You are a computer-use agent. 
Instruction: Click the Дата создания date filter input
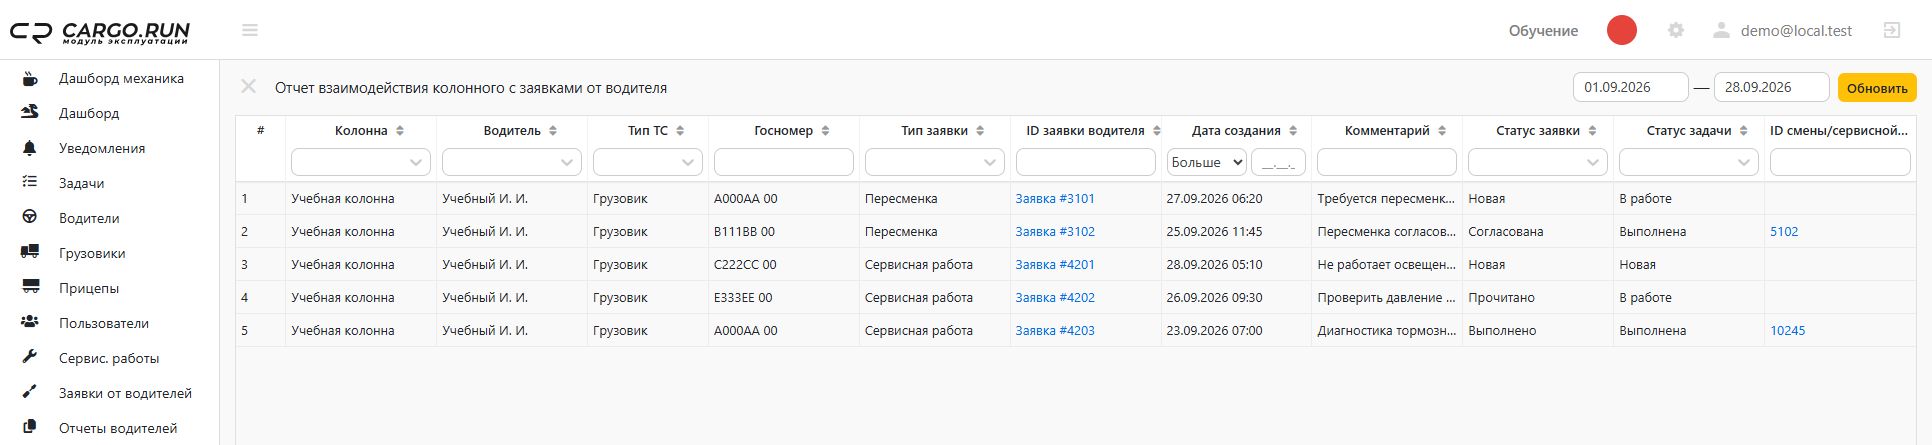1278,162
